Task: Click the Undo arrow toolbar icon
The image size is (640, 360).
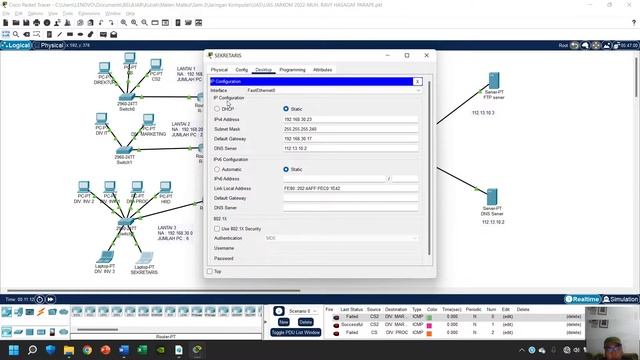Action: coord(101,23)
